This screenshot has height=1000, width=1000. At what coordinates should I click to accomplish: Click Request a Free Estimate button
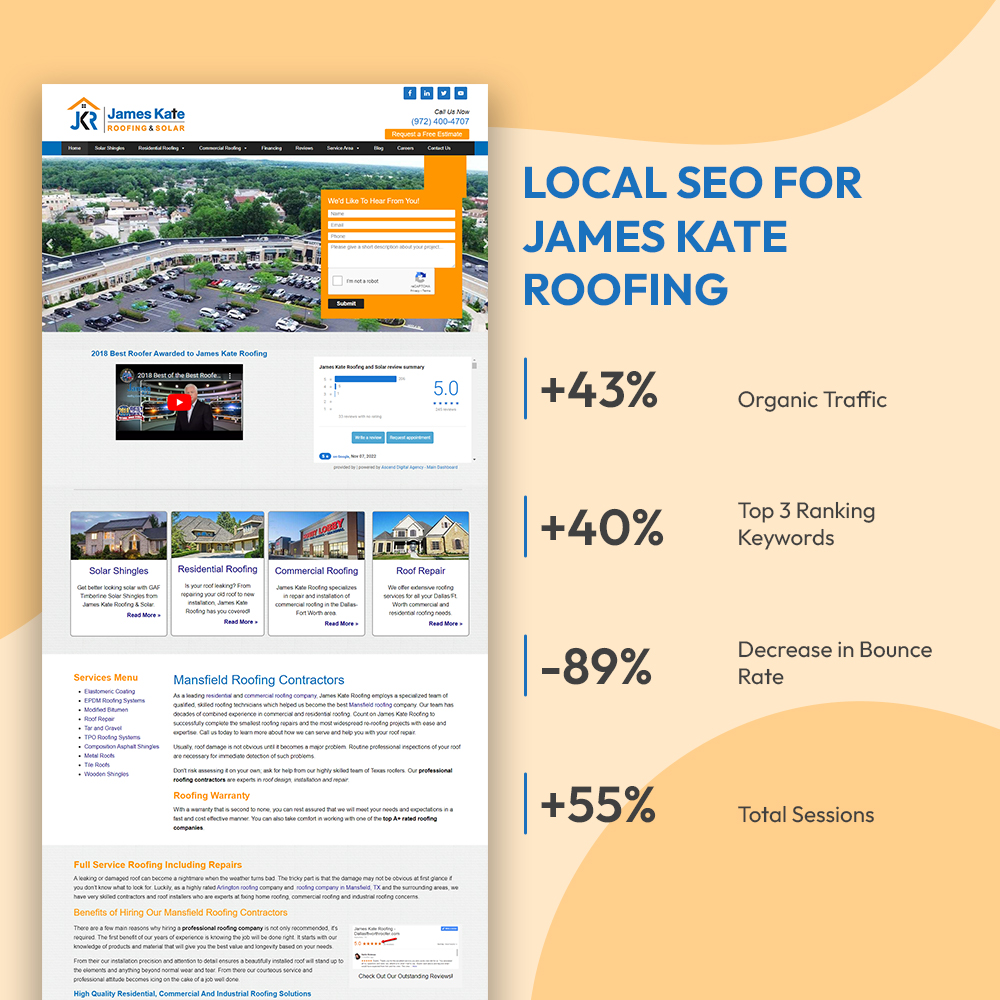tap(427, 134)
